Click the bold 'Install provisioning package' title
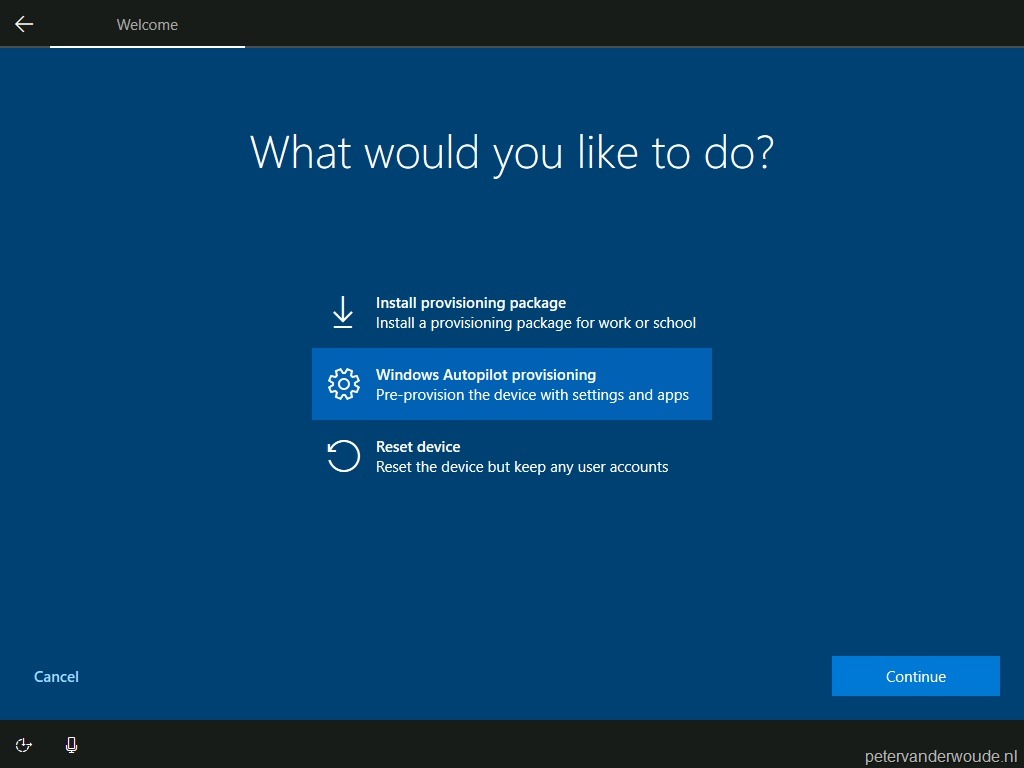This screenshot has width=1024, height=768. pos(470,302)
